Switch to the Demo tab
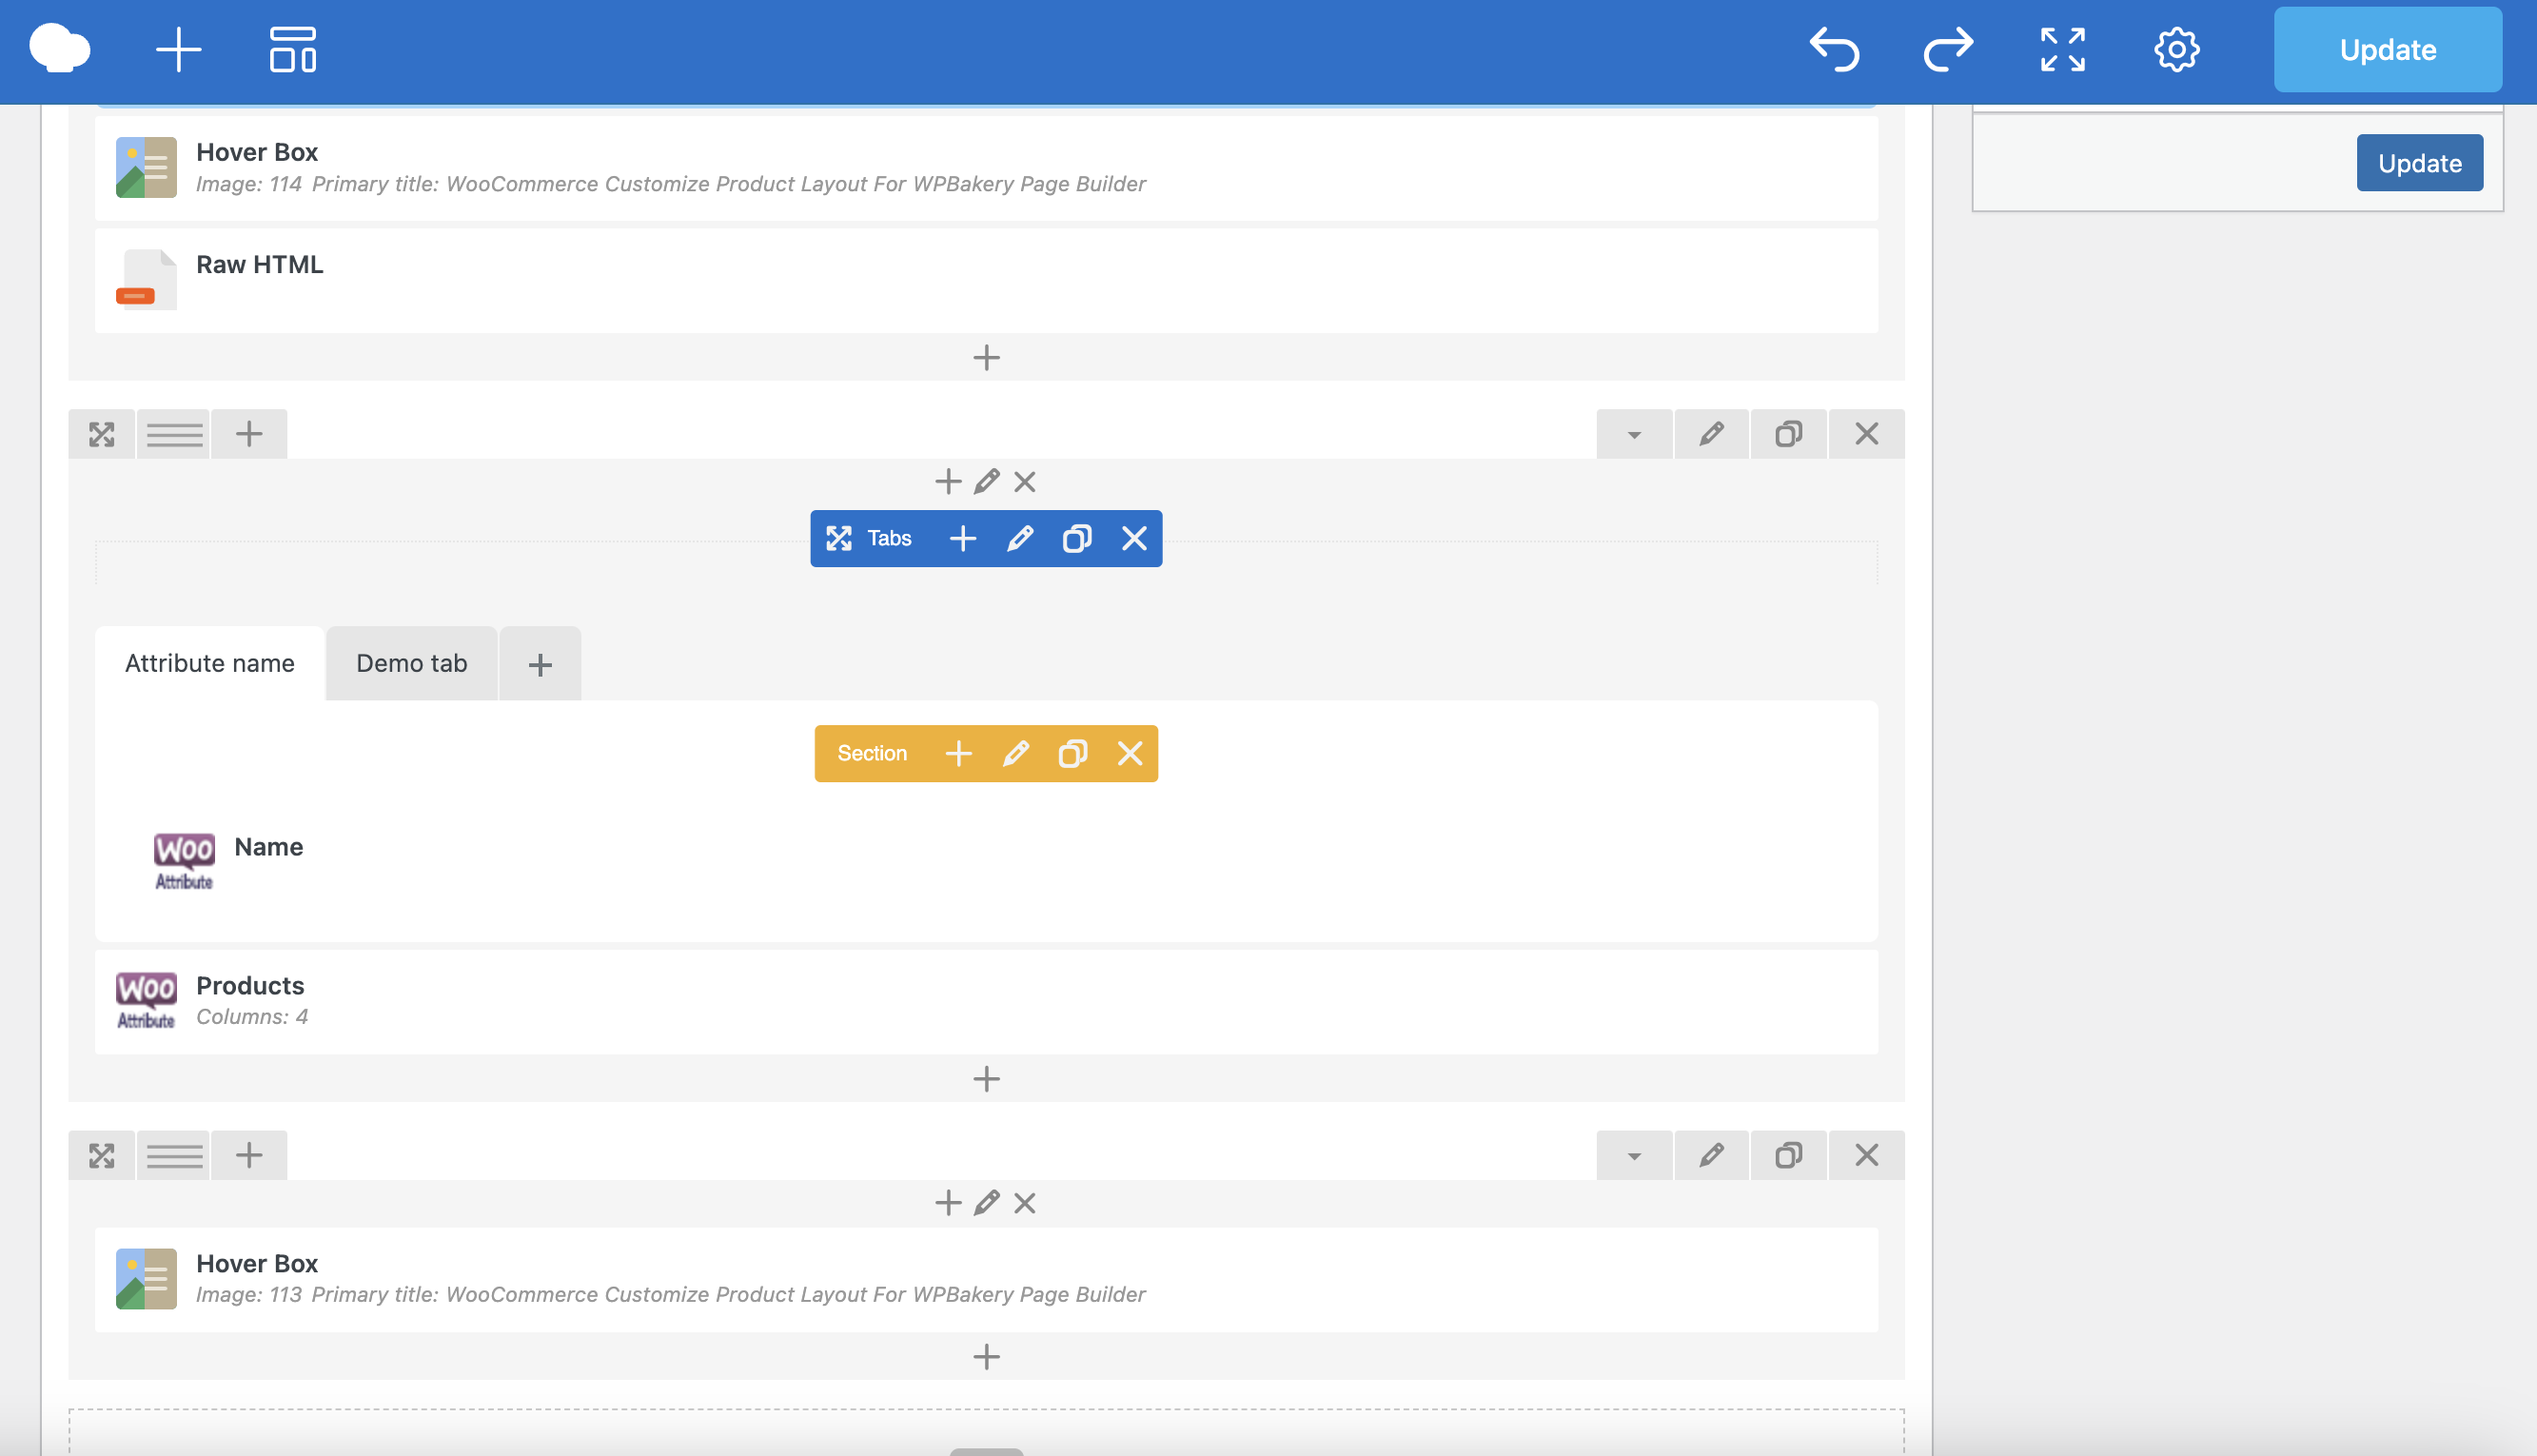The height and width of the screenshot is (1456, 2537). click(x=411, y=664)
